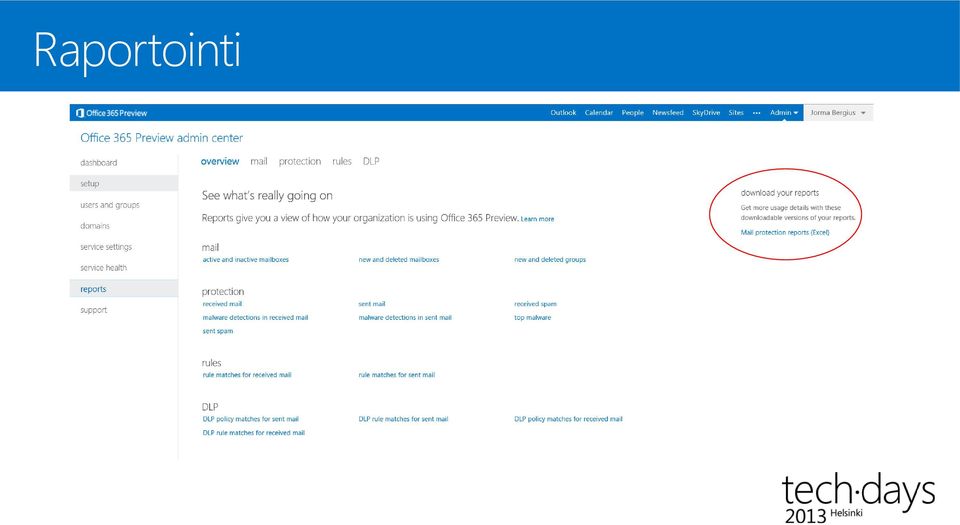The width and height of the screenshot is (960, 525).
Task: Open new and deleted groups report
Action: pyautogui.click(x=550, y=259)
